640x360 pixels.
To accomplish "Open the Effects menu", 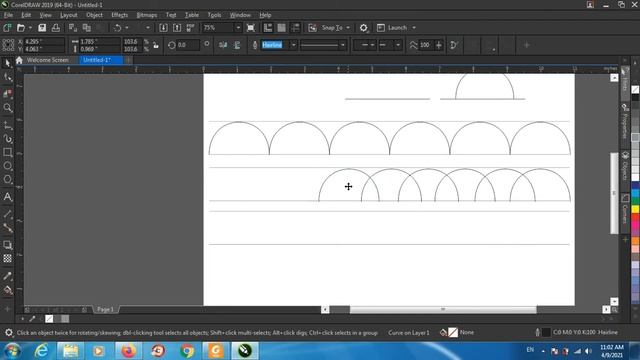I will [x=120, y=15].
